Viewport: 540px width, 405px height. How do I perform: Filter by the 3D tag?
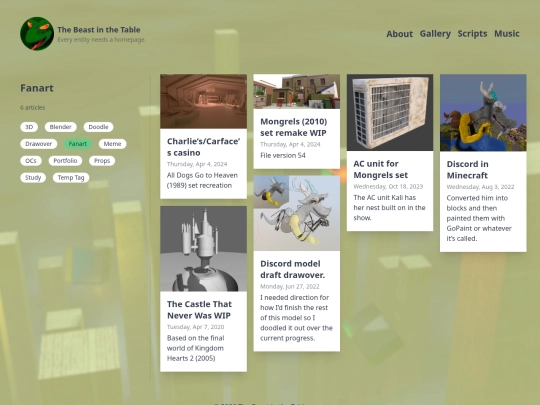29,127
